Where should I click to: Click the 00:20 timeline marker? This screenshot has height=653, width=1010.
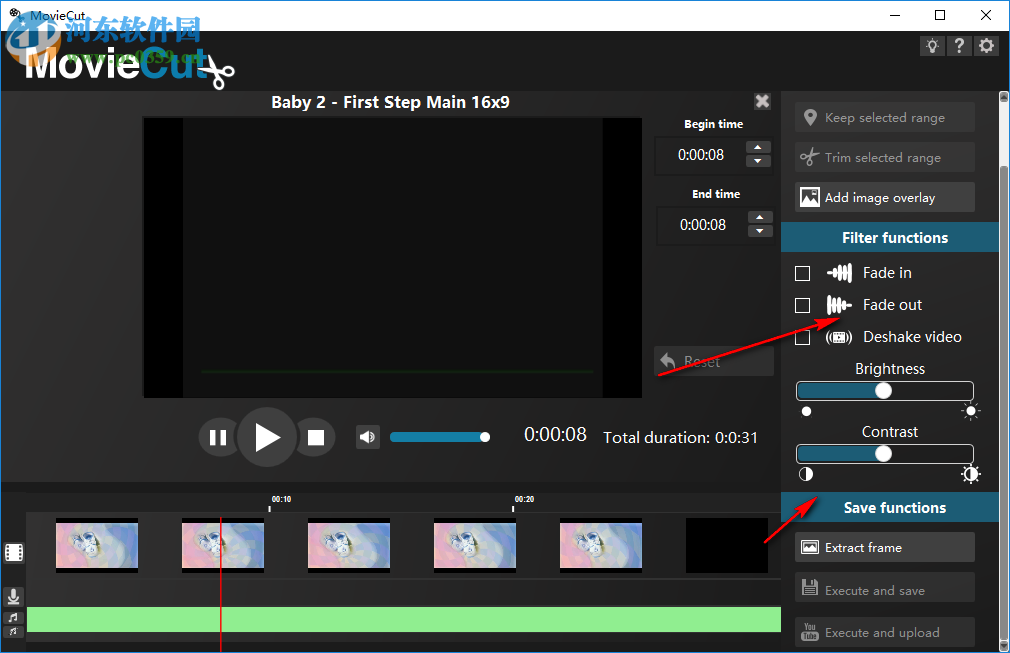click(524, 499)
